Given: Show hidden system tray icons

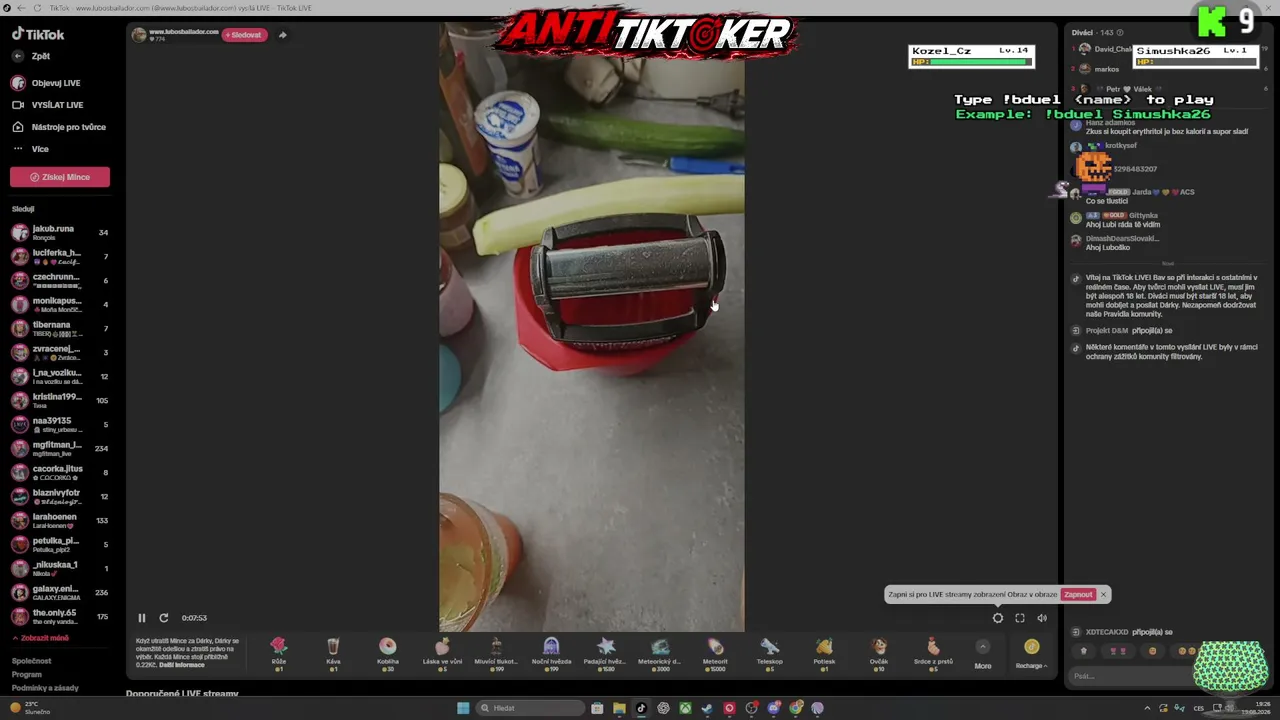Looking at the screenshot, I should (1147, 708).
